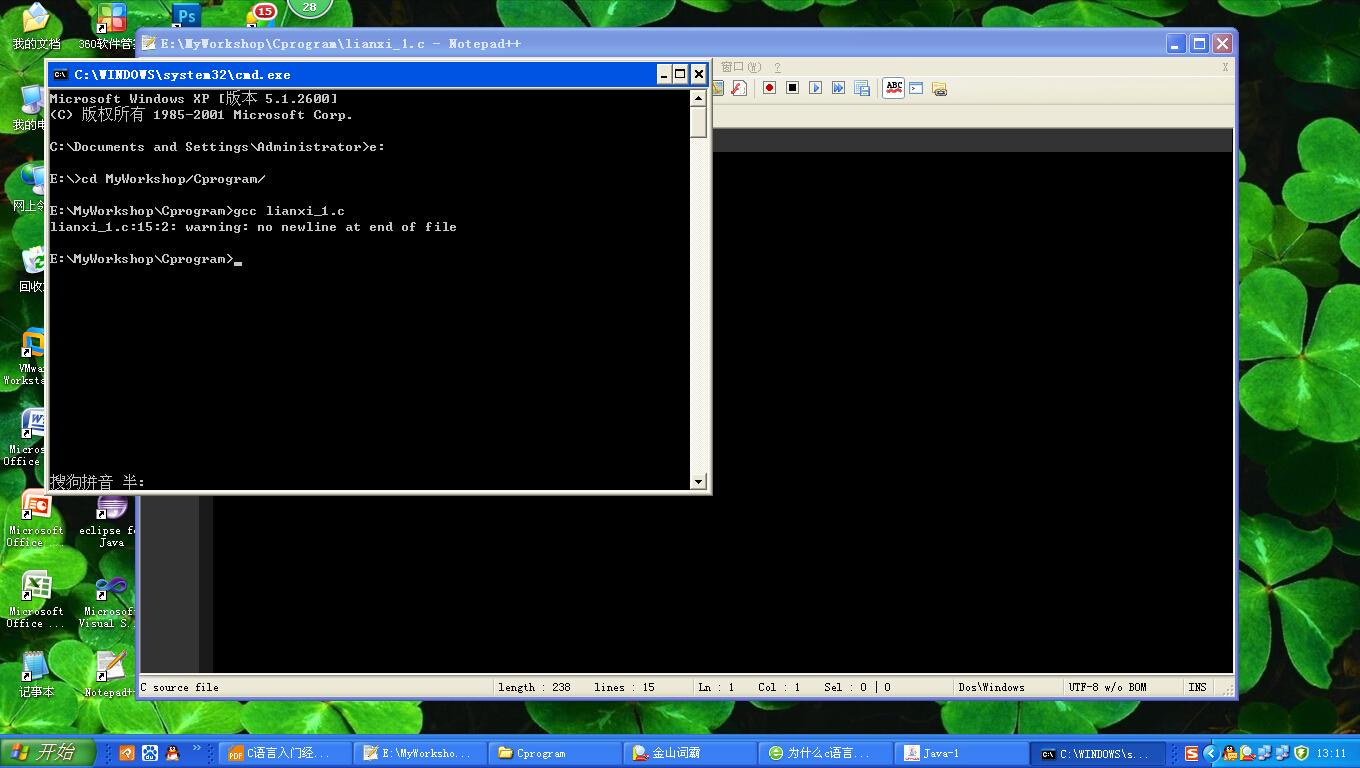The width and height of the screenshot is (1360, 768).
Task: Save the current recorded macro in Notepad++
Action: click(x=861, y=88)
